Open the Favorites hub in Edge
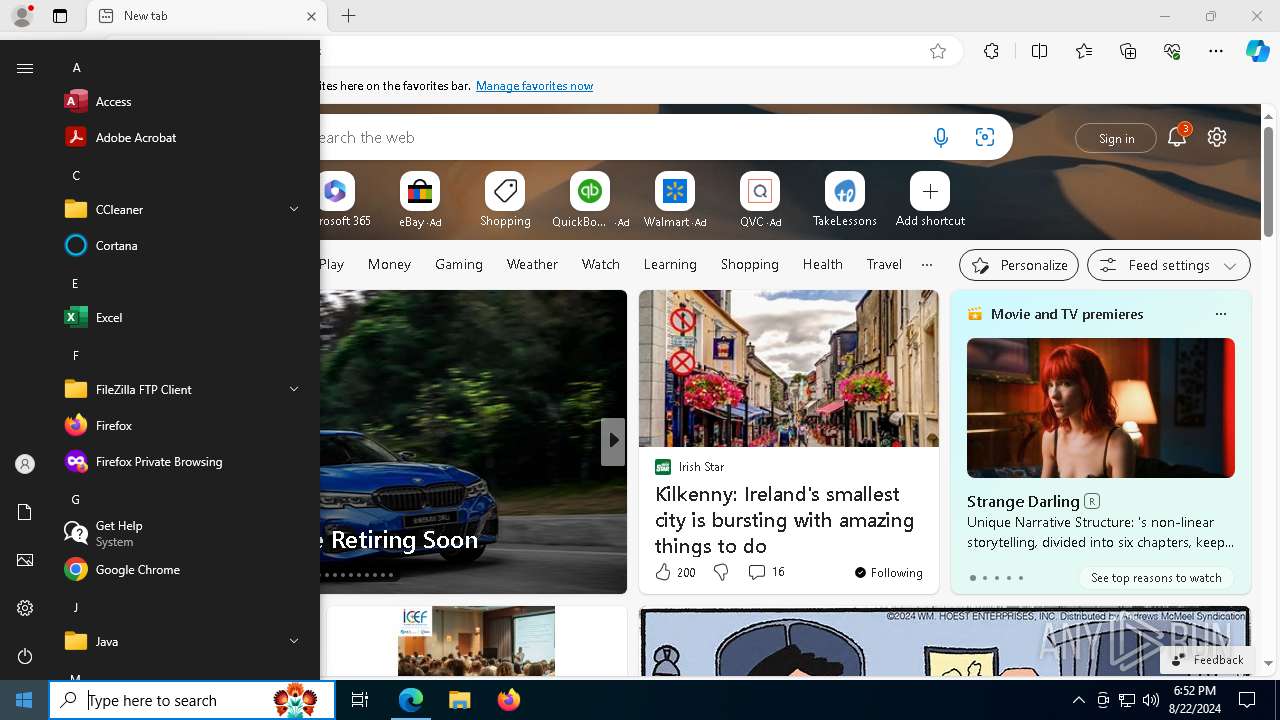 pos(1084,51)
